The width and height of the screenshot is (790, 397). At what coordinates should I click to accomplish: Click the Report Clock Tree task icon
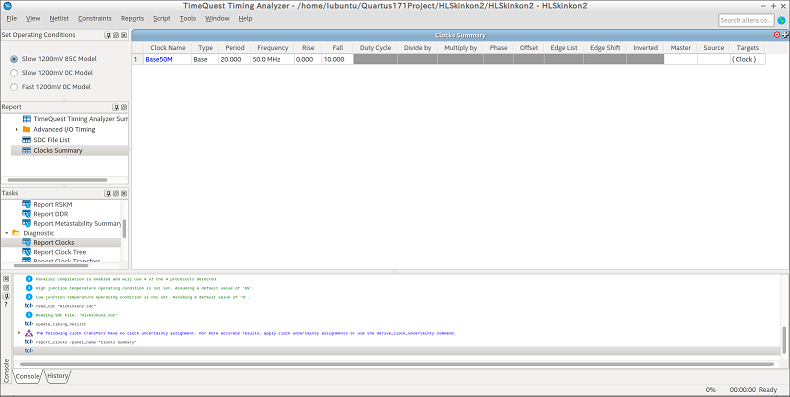(27, 252)
